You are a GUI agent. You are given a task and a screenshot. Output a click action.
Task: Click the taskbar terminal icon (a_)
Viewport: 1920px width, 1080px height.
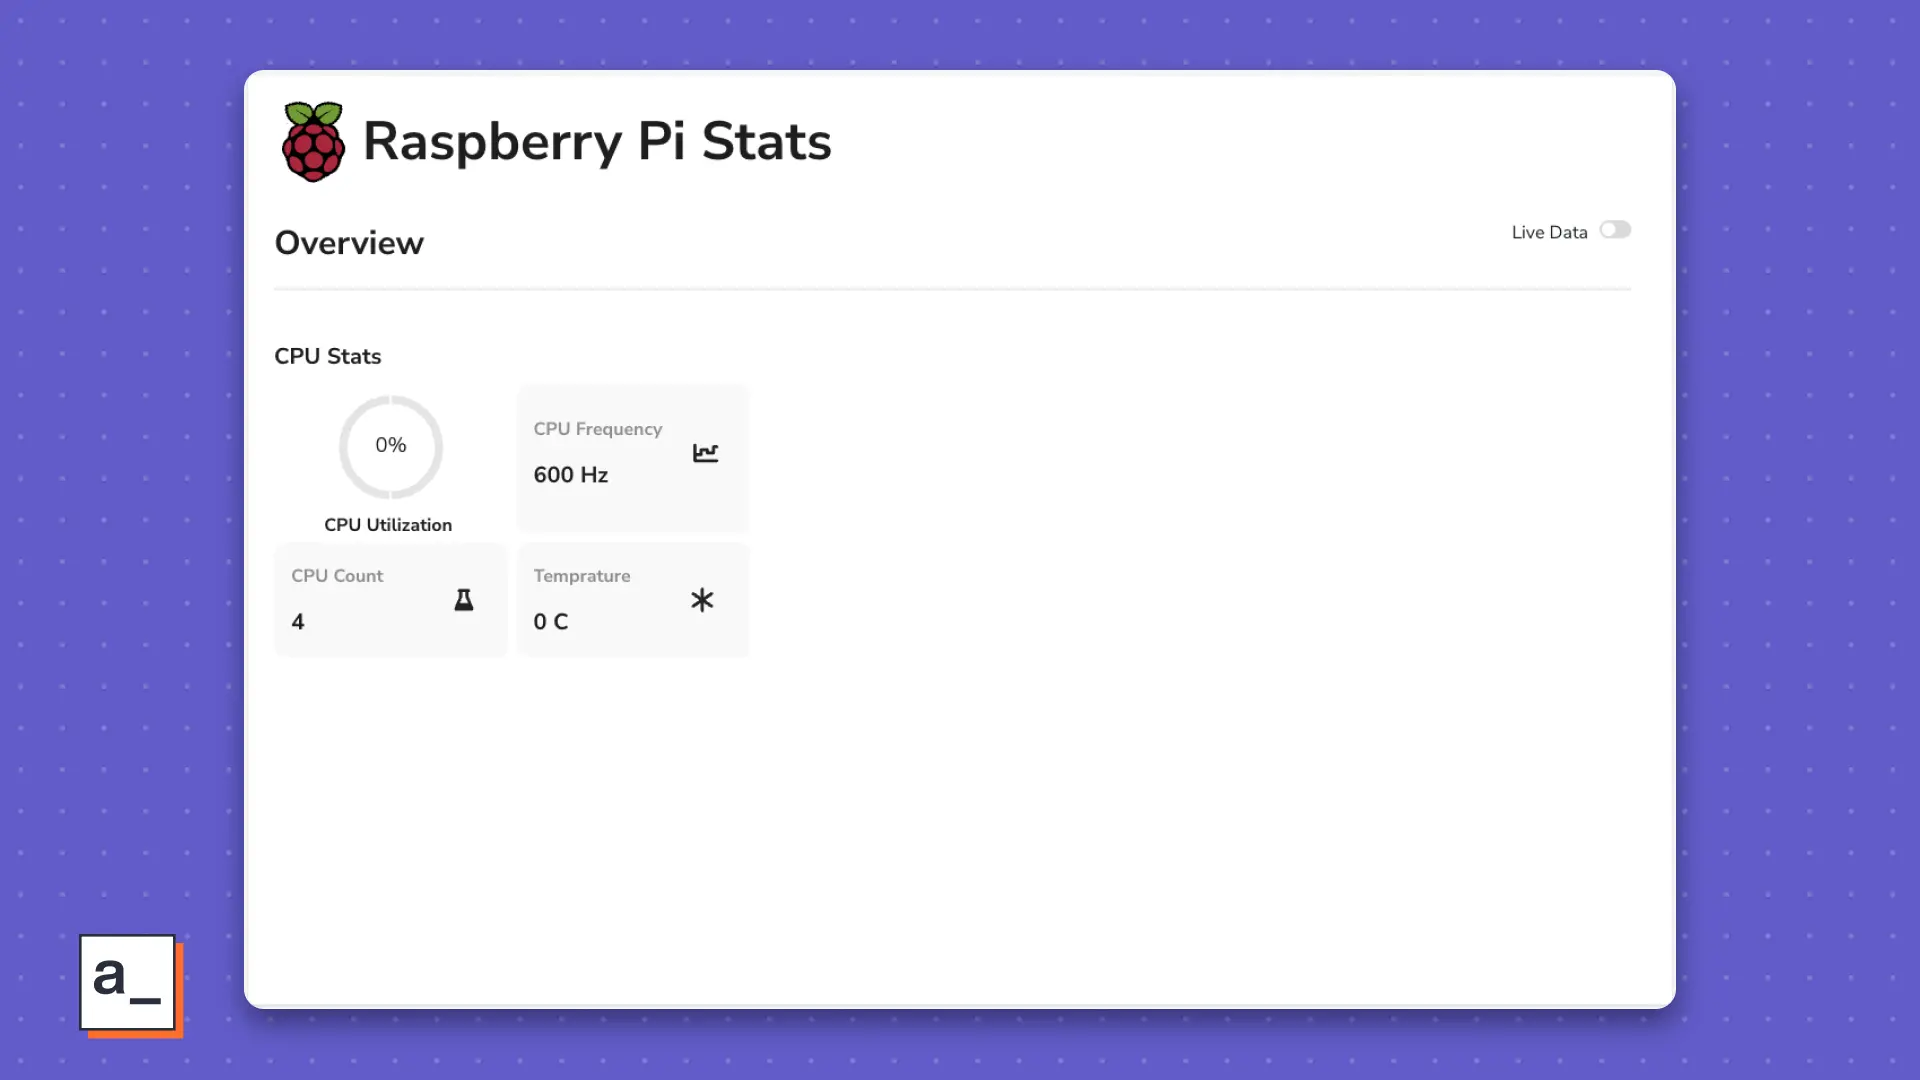[127, 982]
